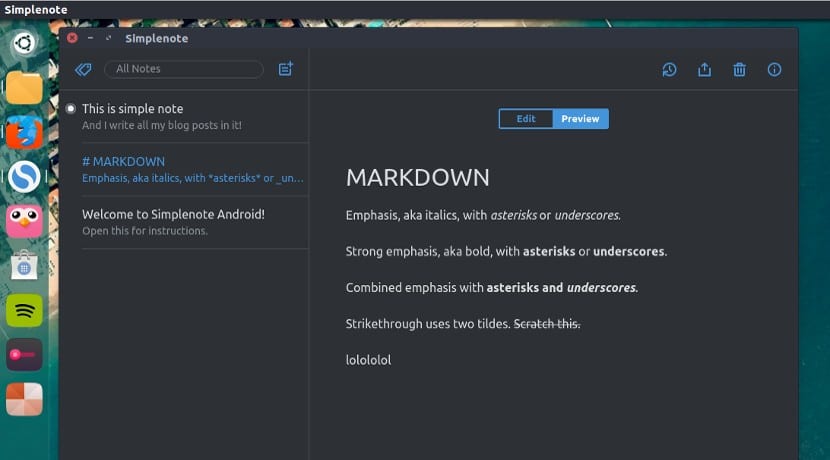Create a new note with the plus icon
The width and height of the screenshot is (830, 460).
(x=286, y=69)
